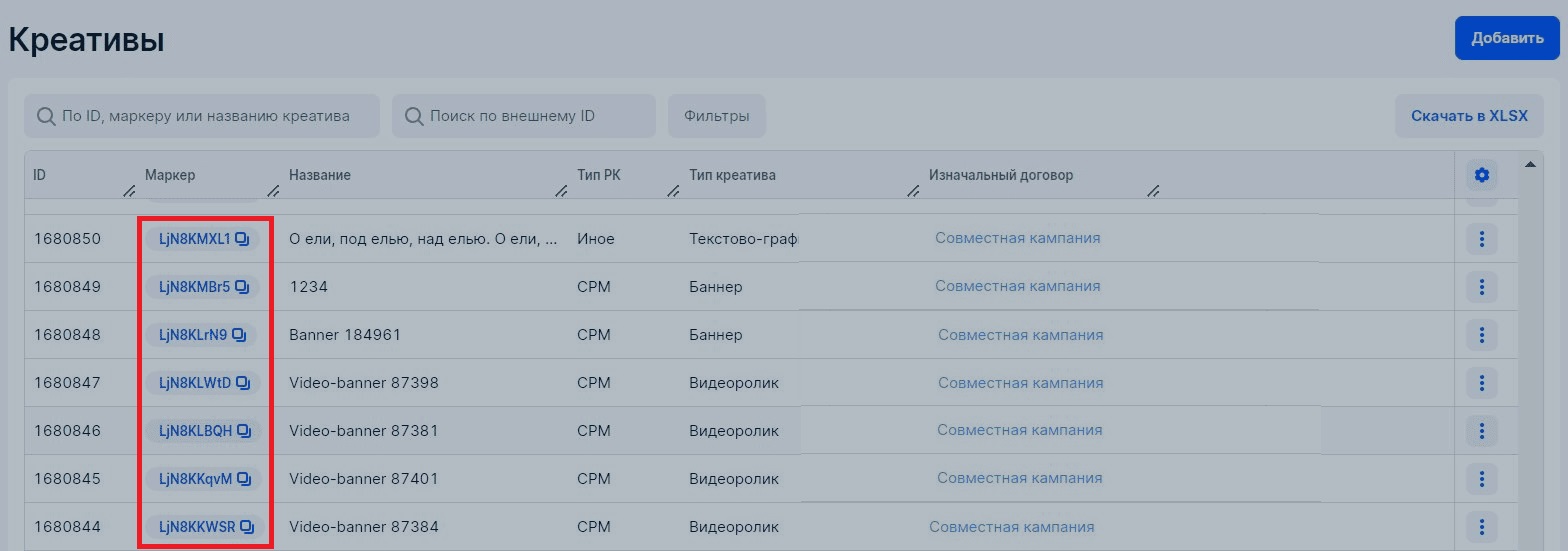Download the table via Скачать в XLSX

point(1469,116)
